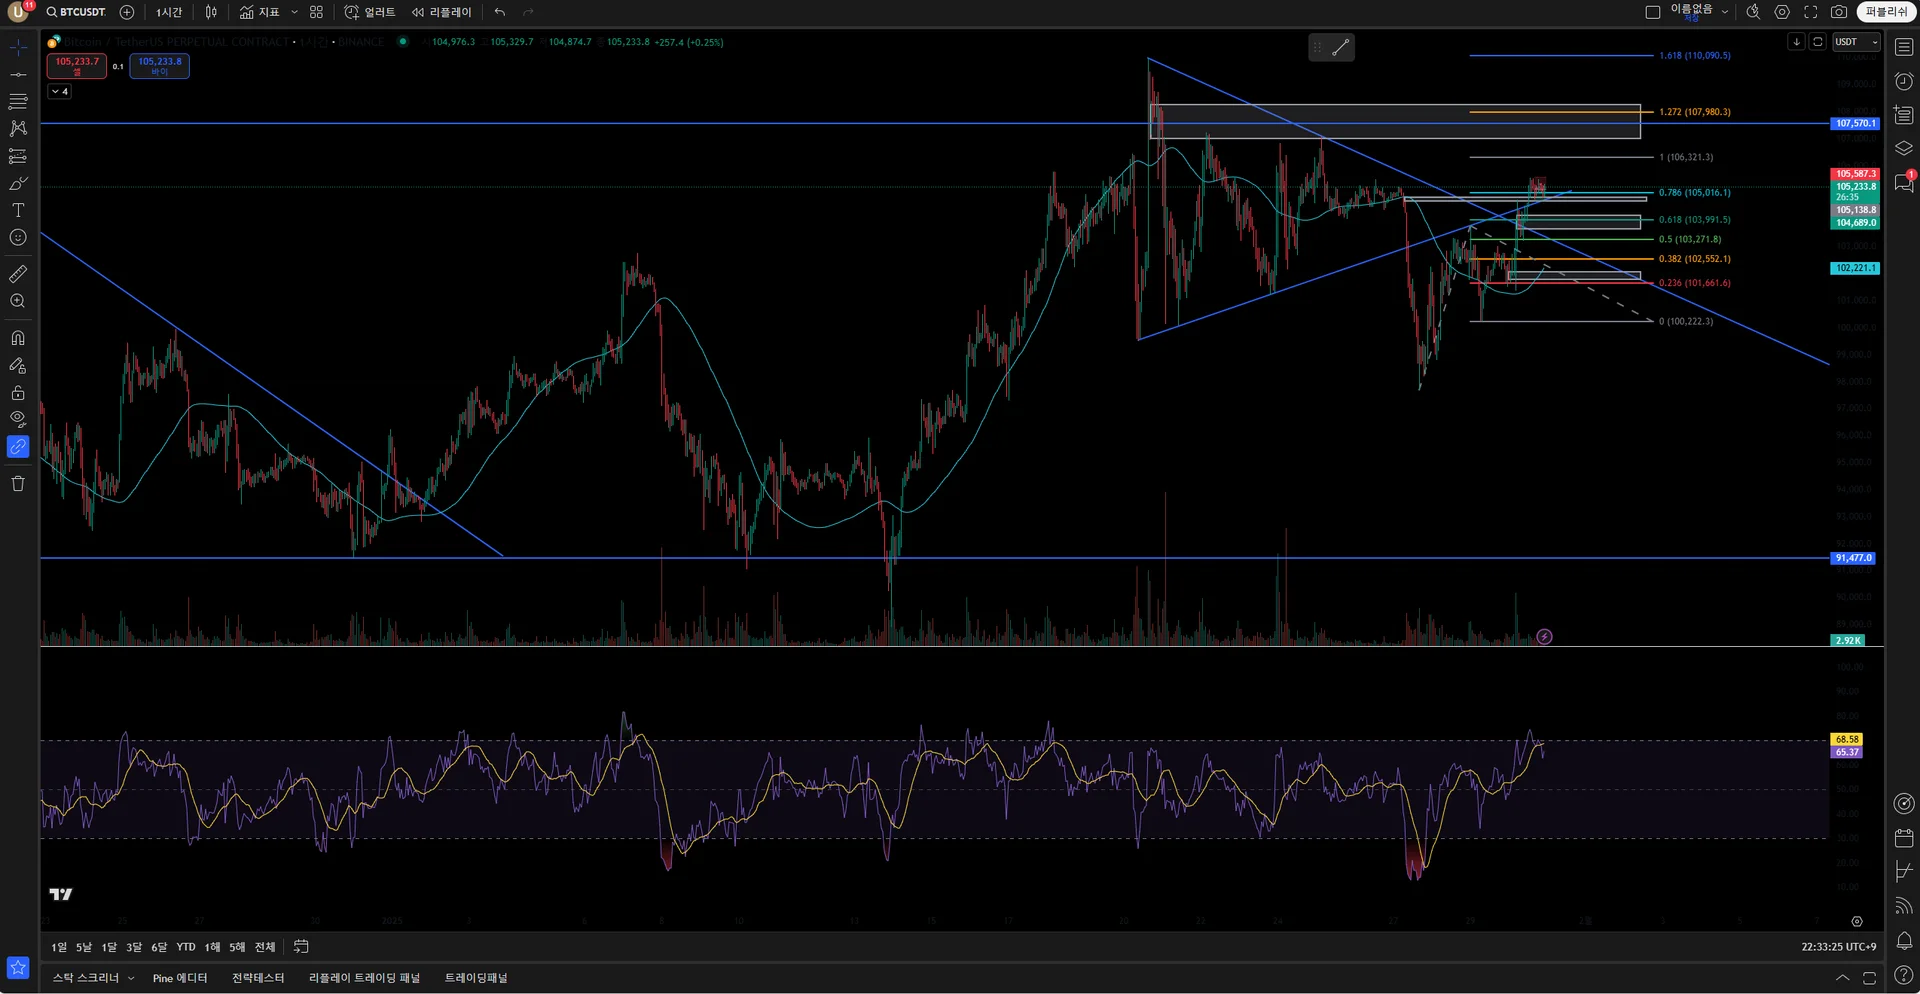Remove drawings with trash icon
The image size is (1920, 994).
(x=18, y=484)
